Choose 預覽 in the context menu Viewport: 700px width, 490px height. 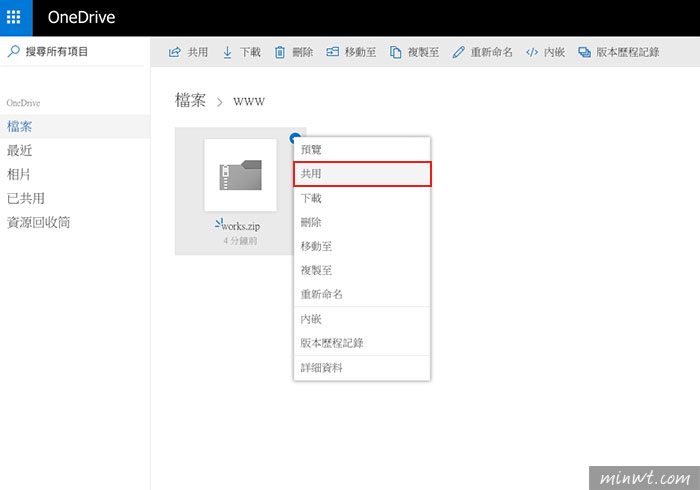362,149
